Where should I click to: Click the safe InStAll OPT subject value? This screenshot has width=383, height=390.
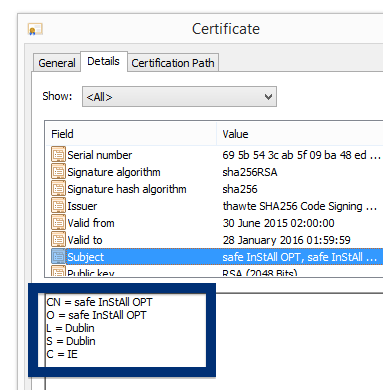[x=300, y=257]
